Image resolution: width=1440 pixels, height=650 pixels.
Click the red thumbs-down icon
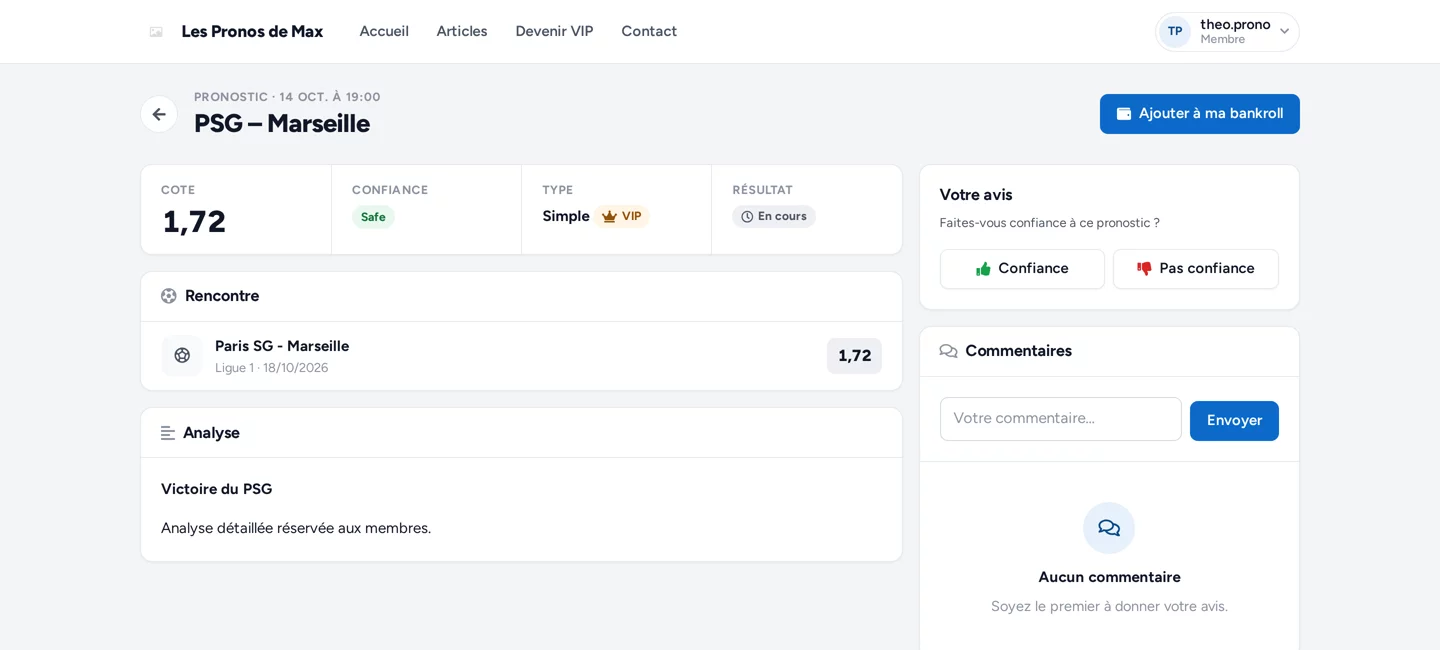[1144, 269]
